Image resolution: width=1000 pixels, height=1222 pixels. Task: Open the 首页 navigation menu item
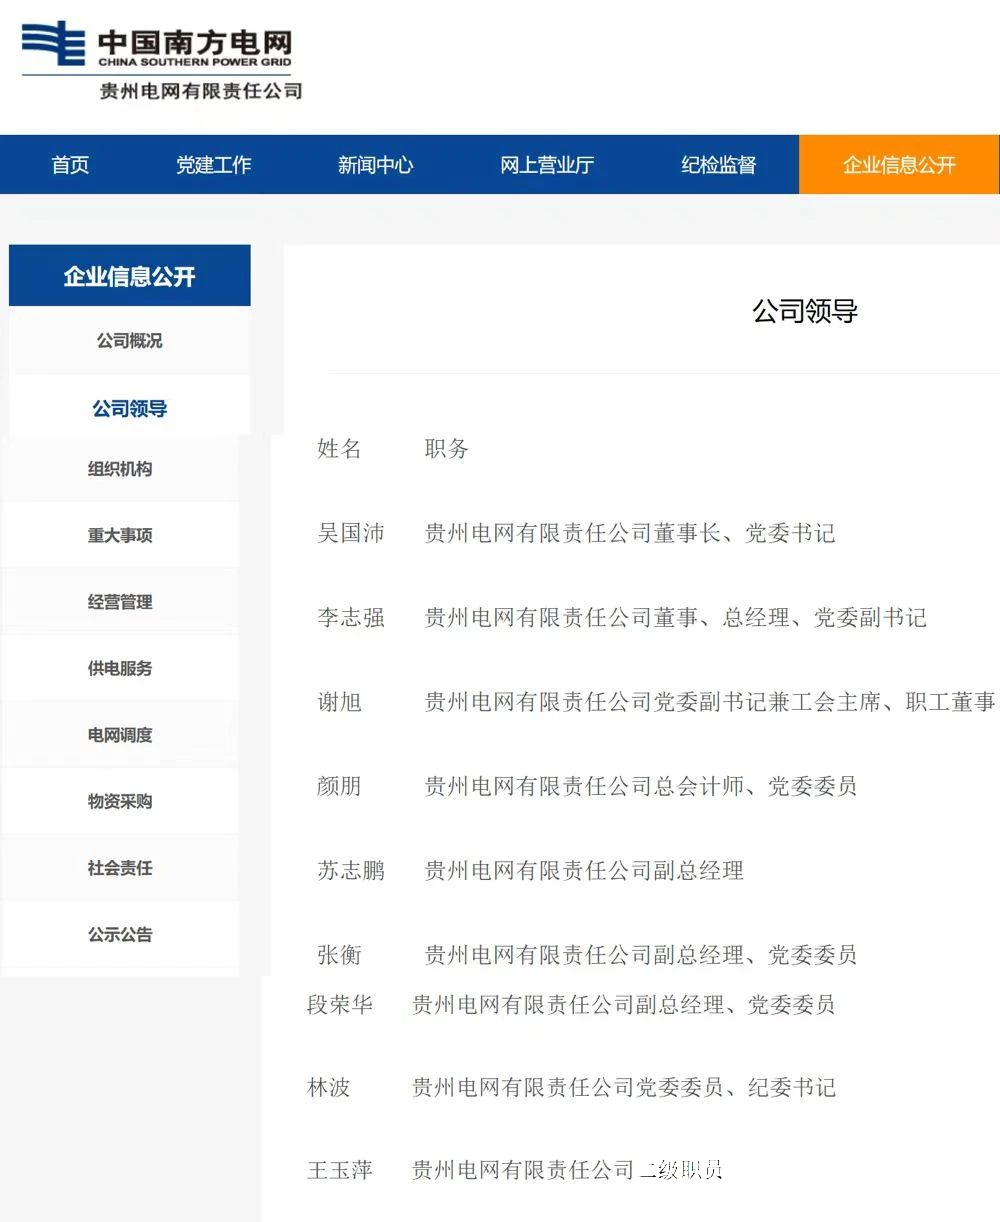click(x=69, y=164)
